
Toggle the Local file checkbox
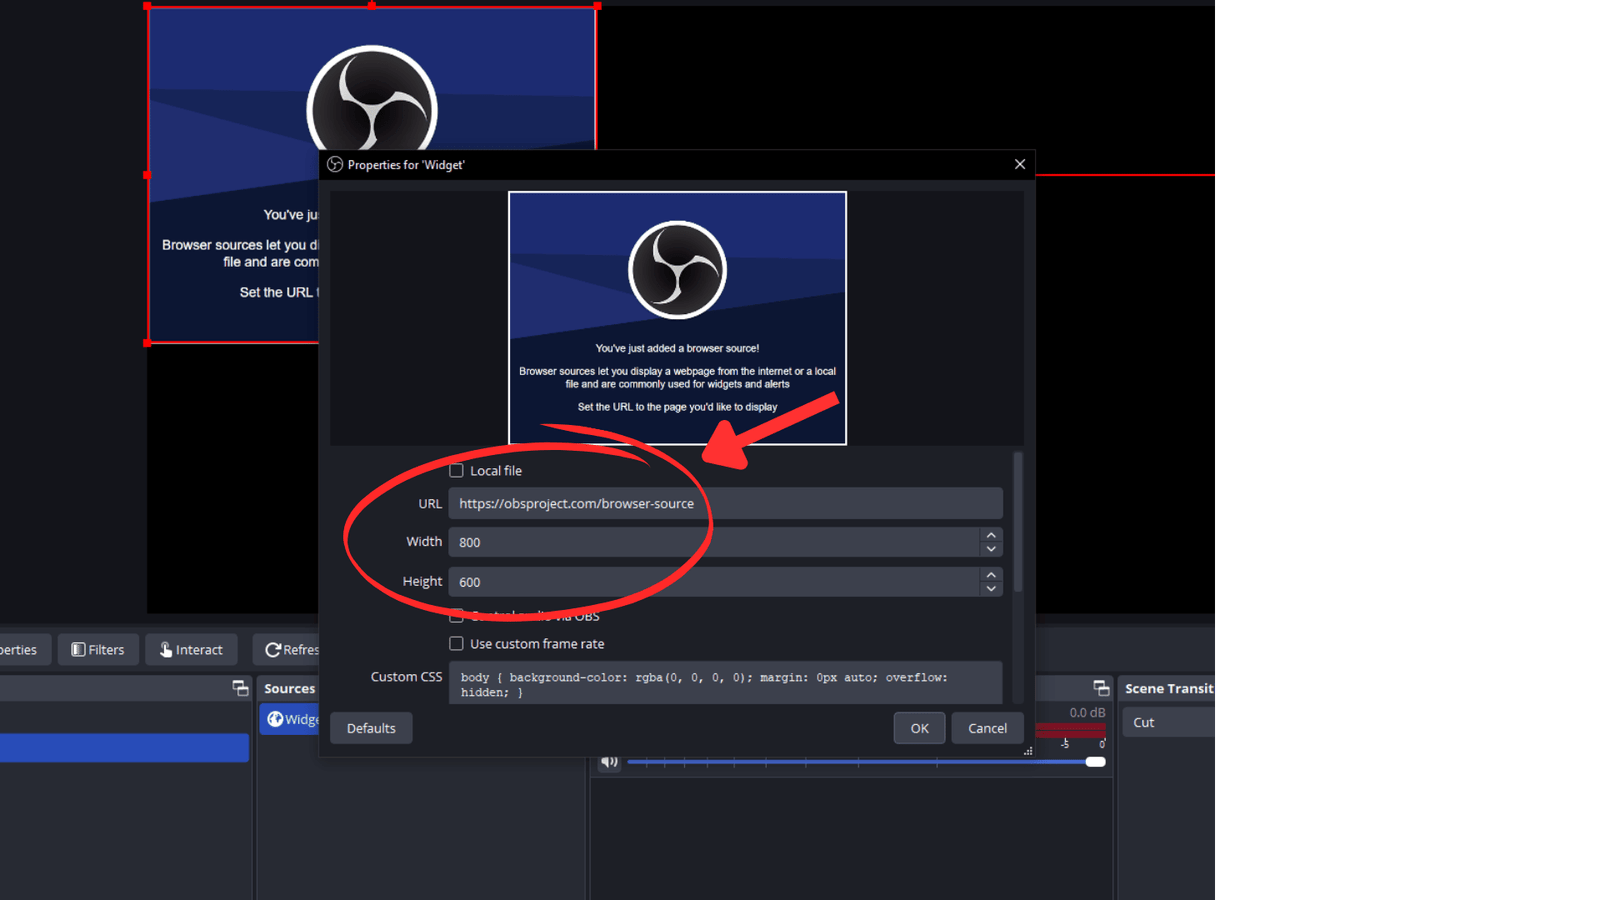click(456, 471)
